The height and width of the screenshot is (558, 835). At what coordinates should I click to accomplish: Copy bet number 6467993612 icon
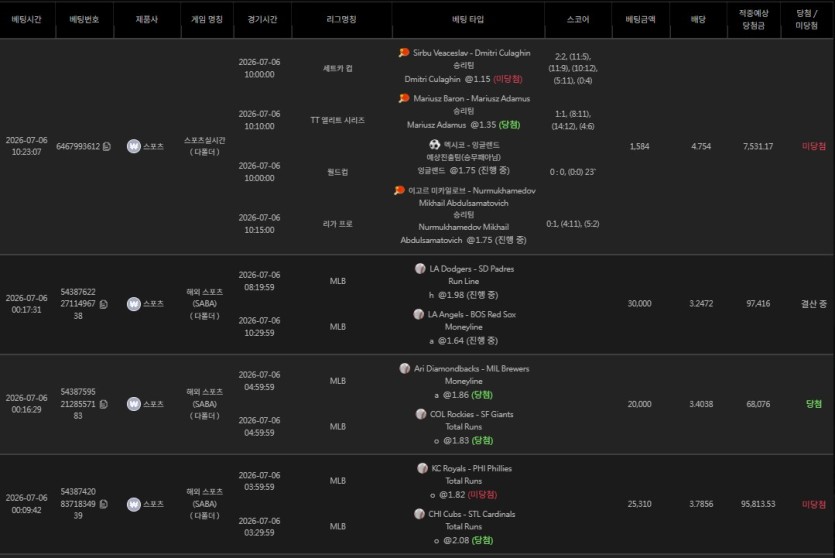point(107,146)
